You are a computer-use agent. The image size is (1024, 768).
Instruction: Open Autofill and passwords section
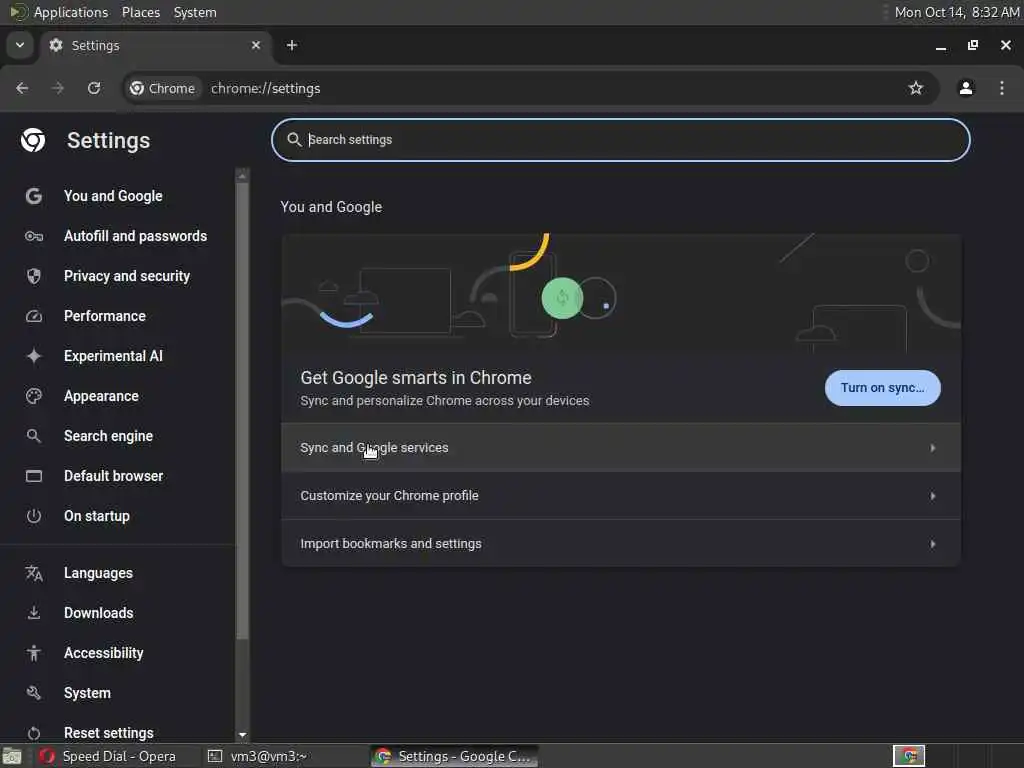click(135, 236)
